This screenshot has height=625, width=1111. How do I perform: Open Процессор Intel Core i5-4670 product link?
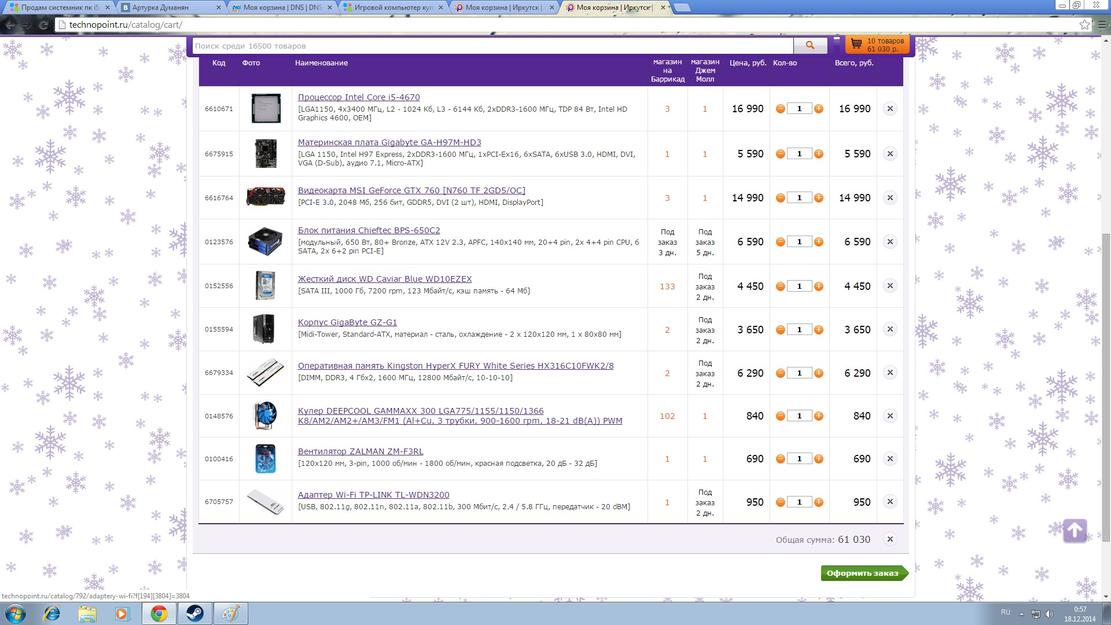pyautogui.click(x=359, y=97)
